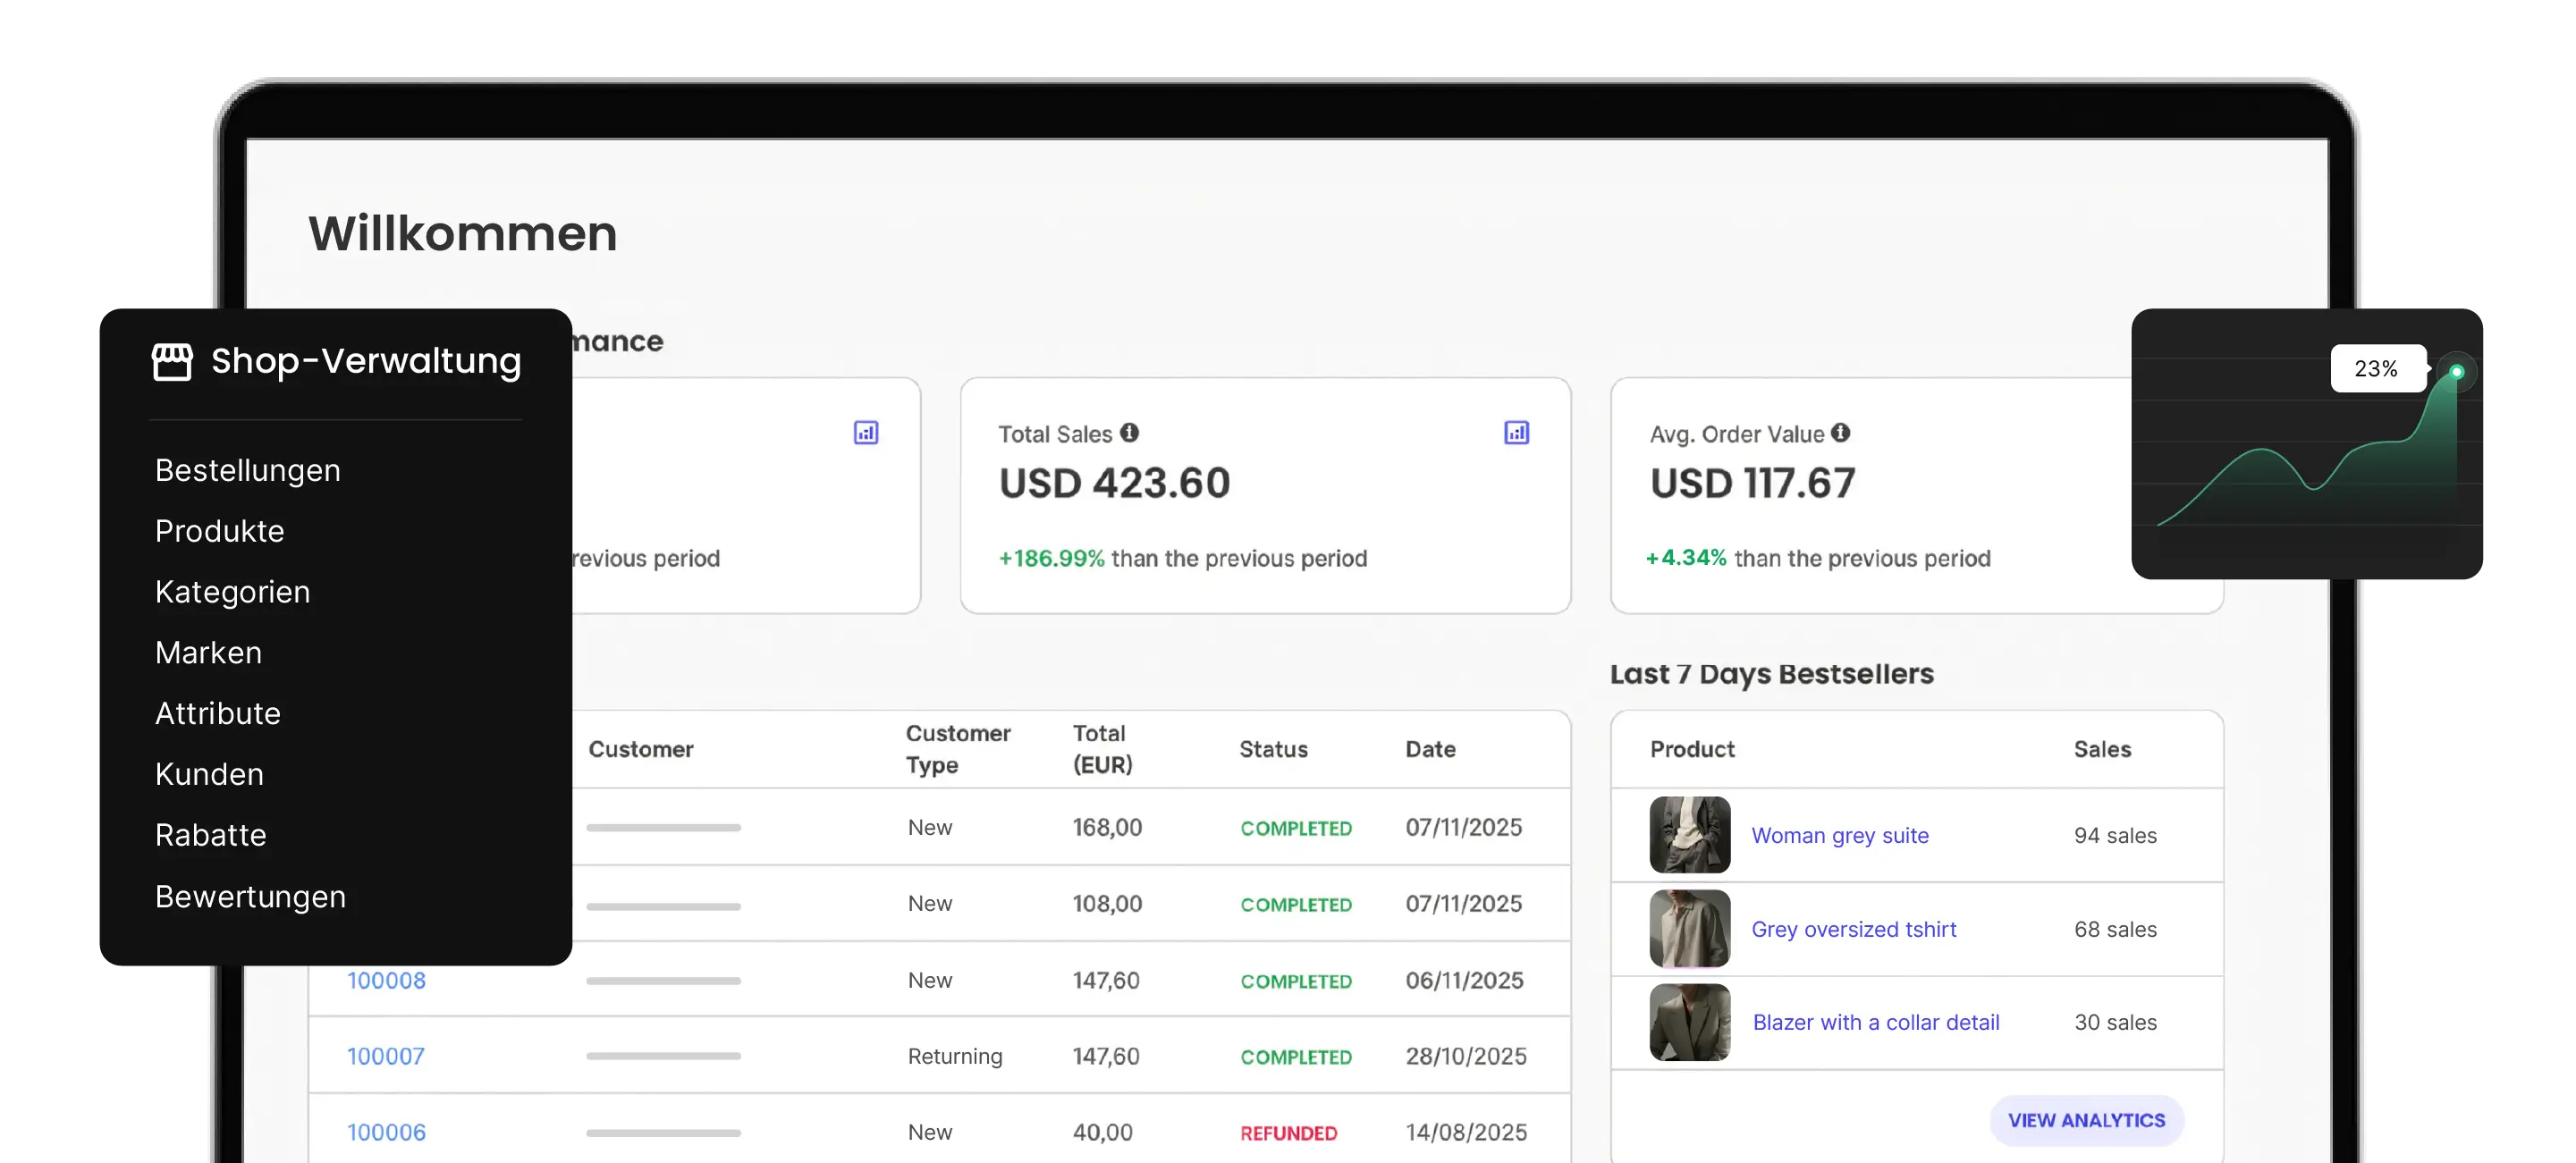Open the Kunden page
Viewport: 2576px width, 1163px height.
tap(209, 774)
